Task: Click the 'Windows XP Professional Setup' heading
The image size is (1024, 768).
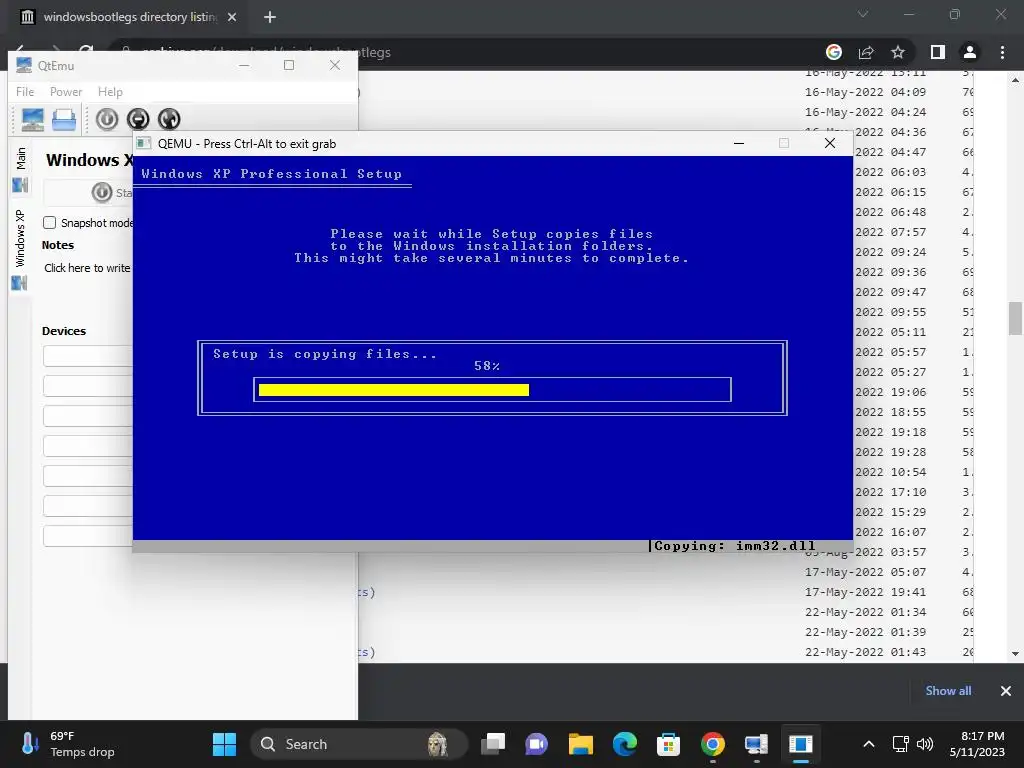Action: (272, 174)
